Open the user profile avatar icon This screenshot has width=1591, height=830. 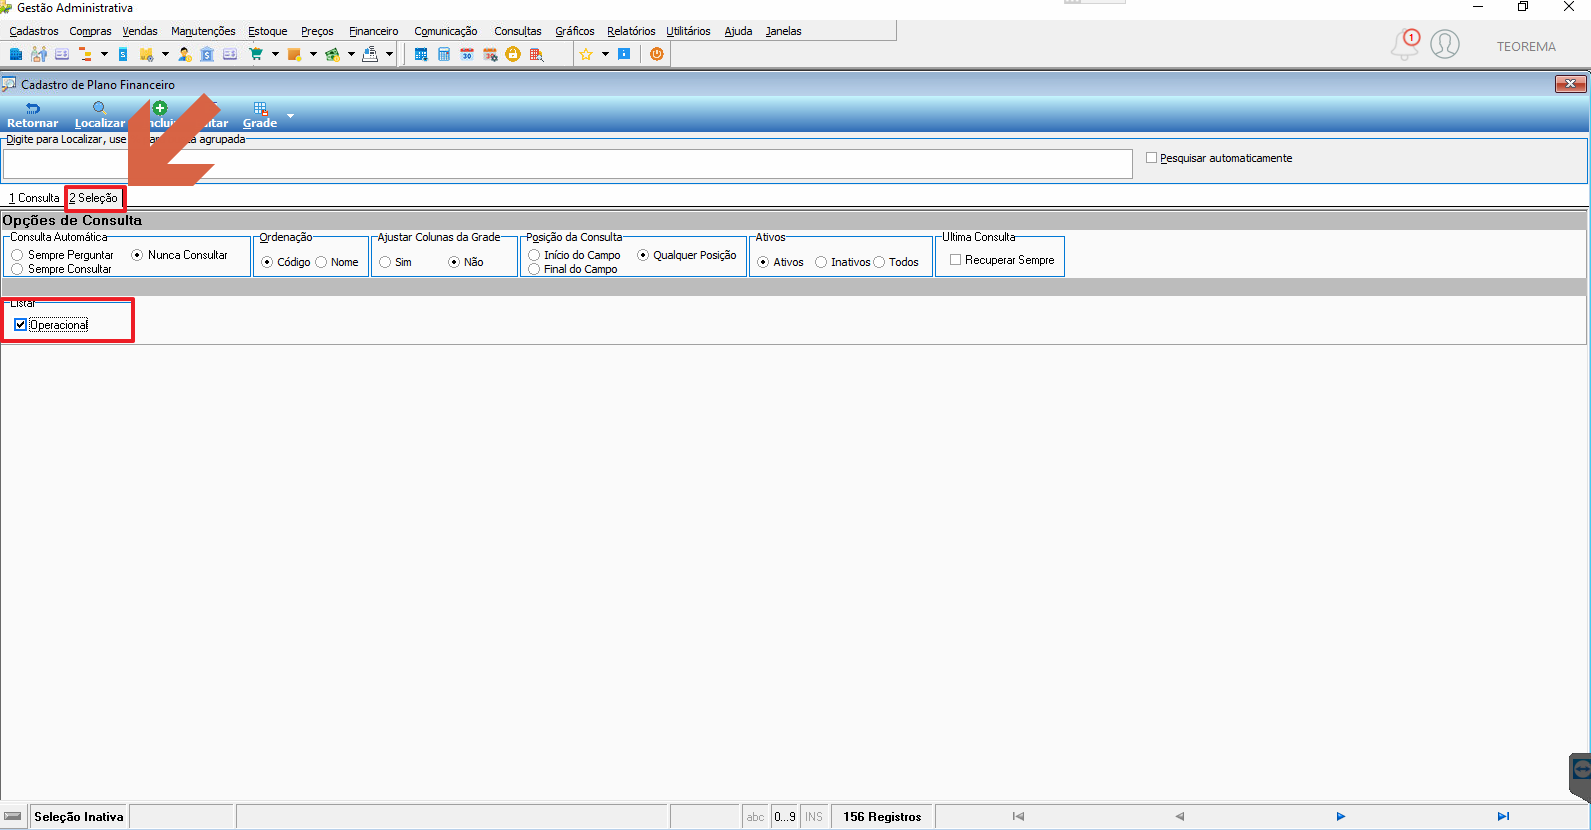pos(1445,44)
